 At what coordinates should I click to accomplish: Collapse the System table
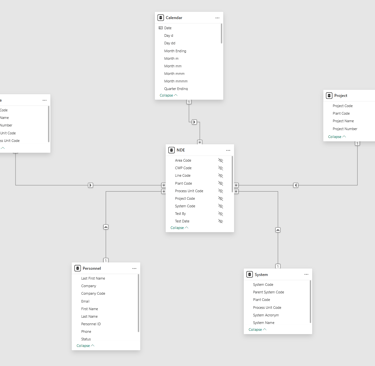pyautogui.click(x=257, y=330)
